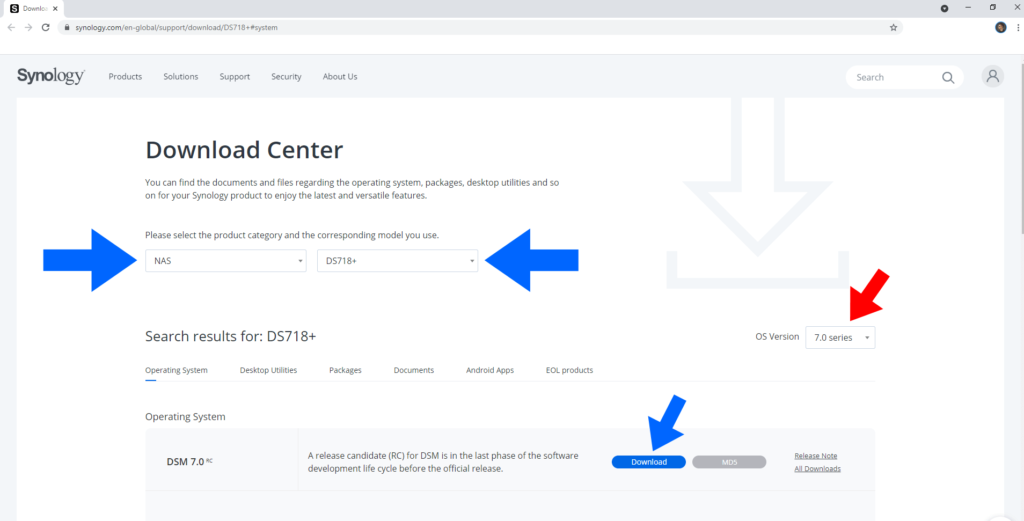Click the MD5 button
The width and height of the screenshot is (1024, 521).
[x=729, y=462]
